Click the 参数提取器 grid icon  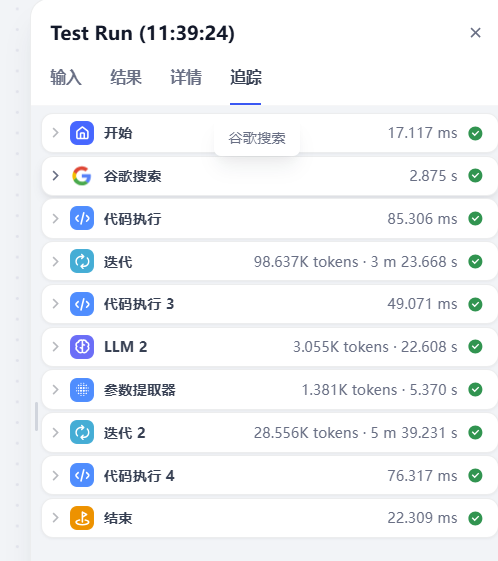(x=82, y=390)
